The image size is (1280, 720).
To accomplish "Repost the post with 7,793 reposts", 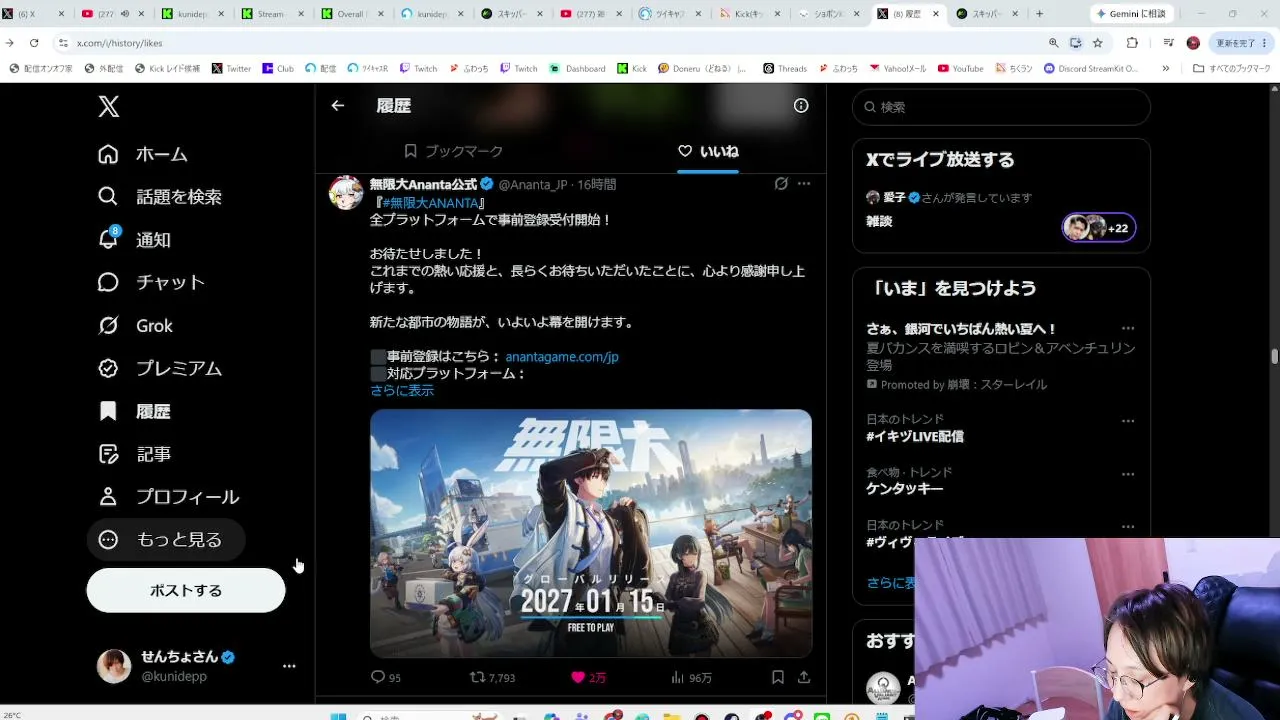I will coord(493,677).
